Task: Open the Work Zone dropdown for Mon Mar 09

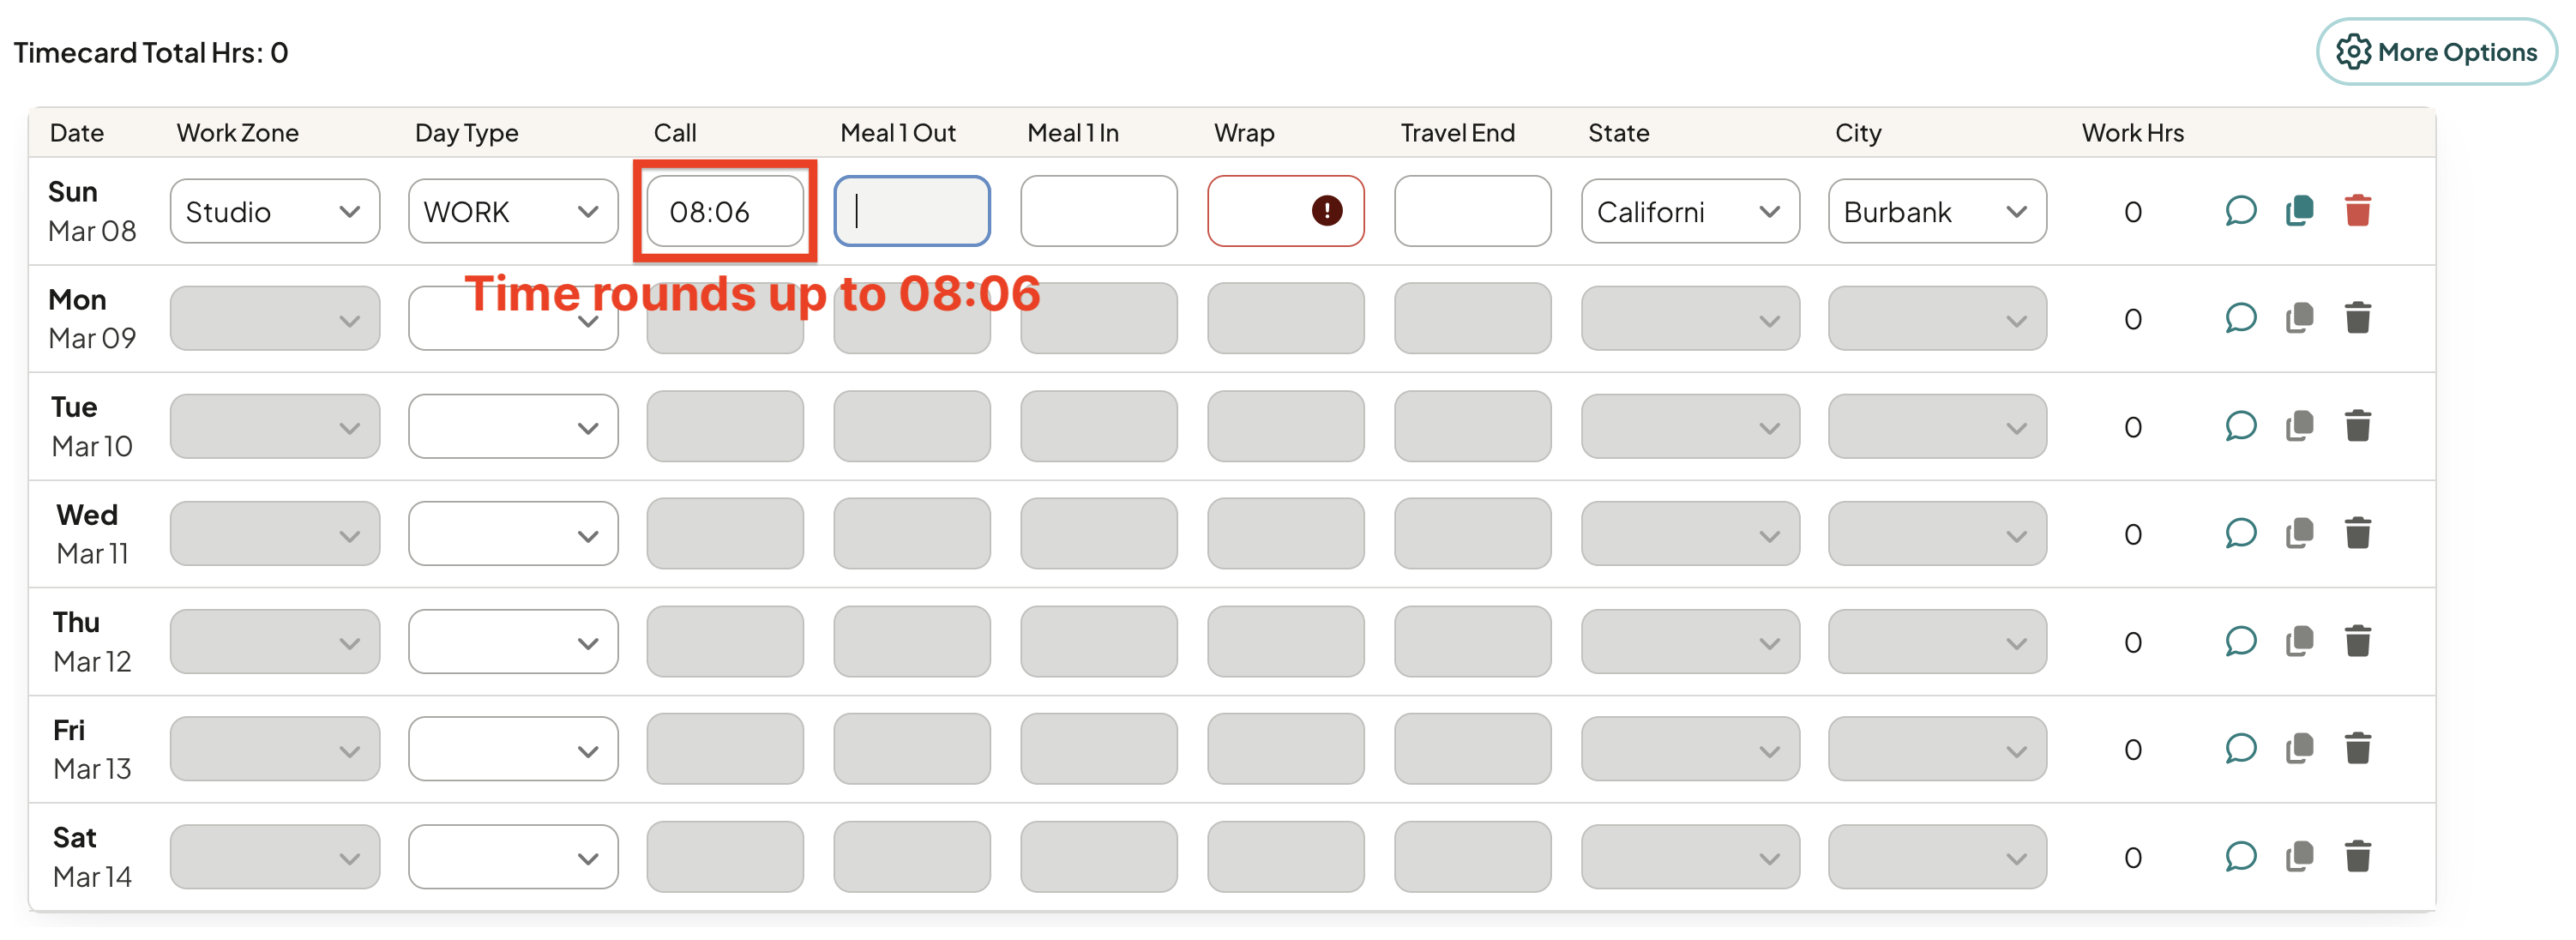Action: (x=275, y=318)
